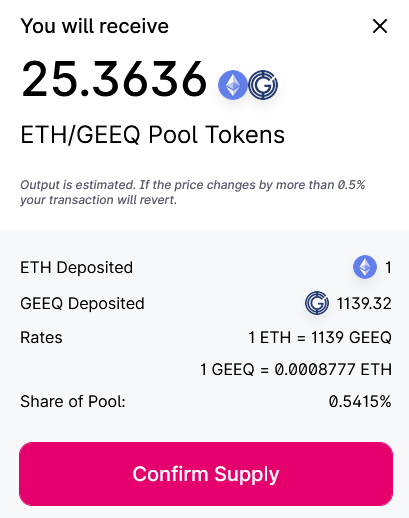Screen dimensions: 409x518
Task: Click the Rates label
Action: pos(41,337)
